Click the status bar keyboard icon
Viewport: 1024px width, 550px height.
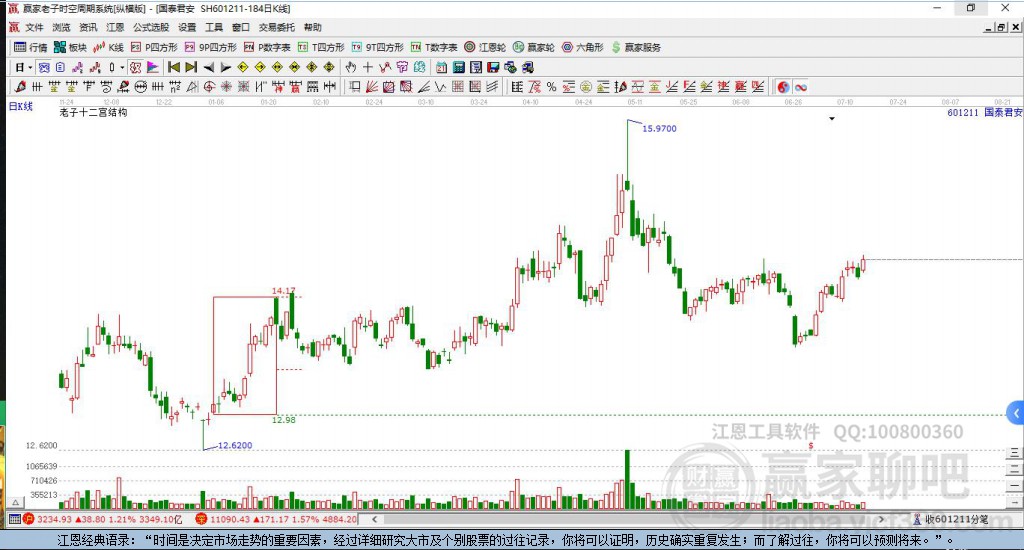click(14, 519)
